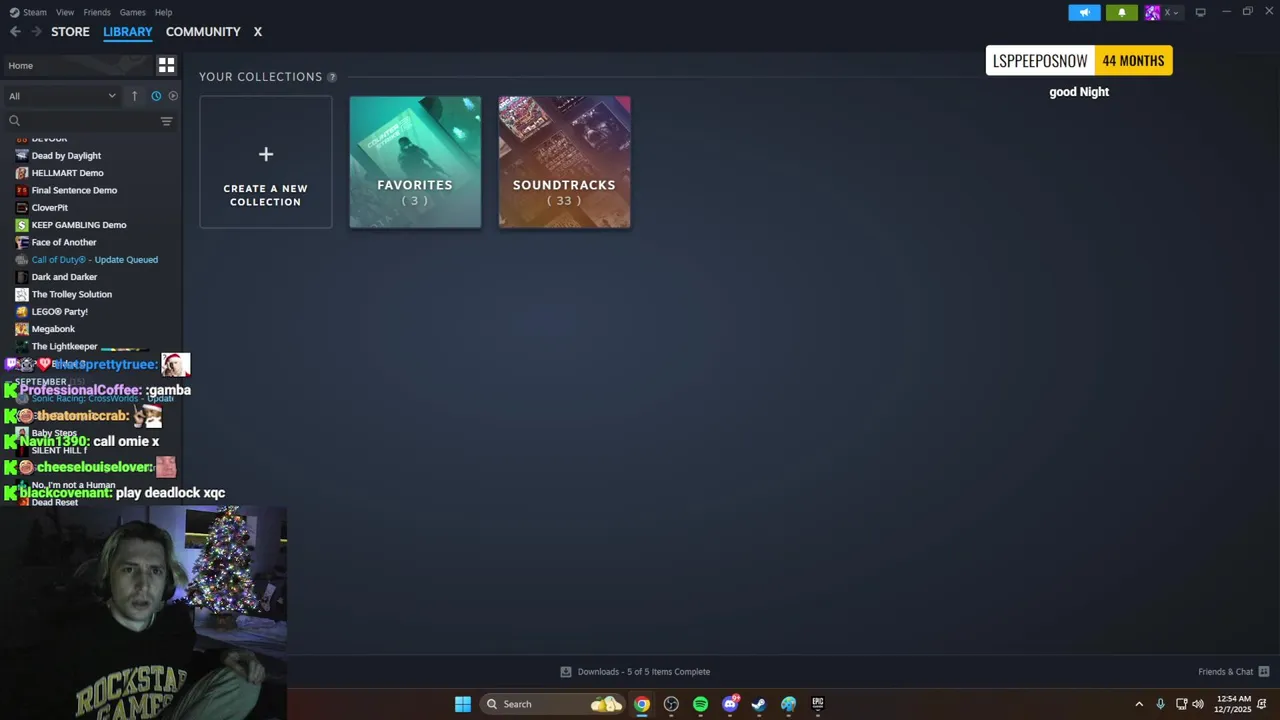Expand the account name dropdown arrow
The height and width of the screenshot is (720, 1280).
point(1175,13)
